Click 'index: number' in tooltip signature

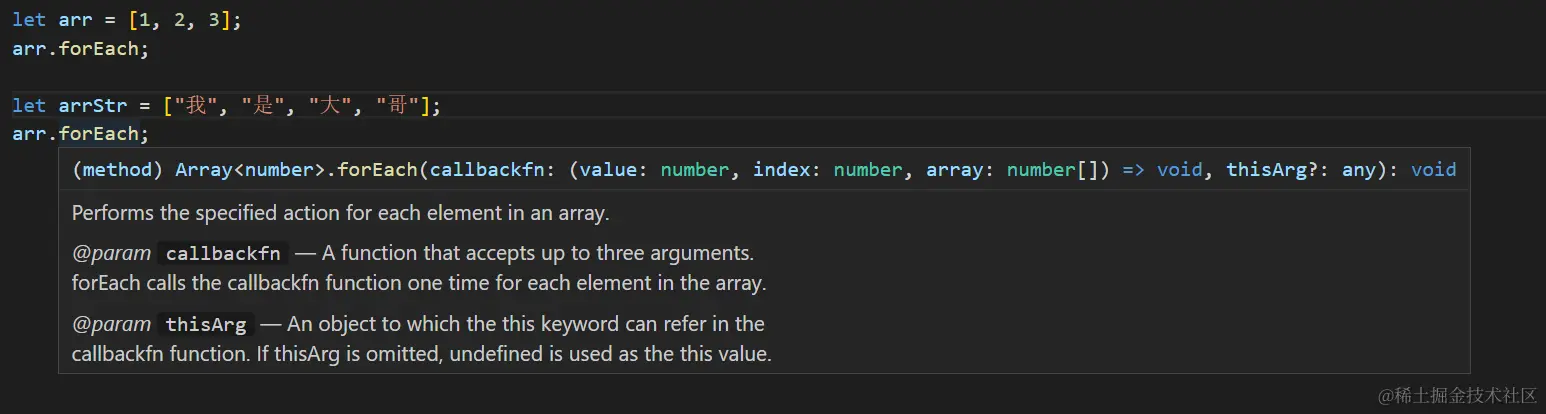828,170
